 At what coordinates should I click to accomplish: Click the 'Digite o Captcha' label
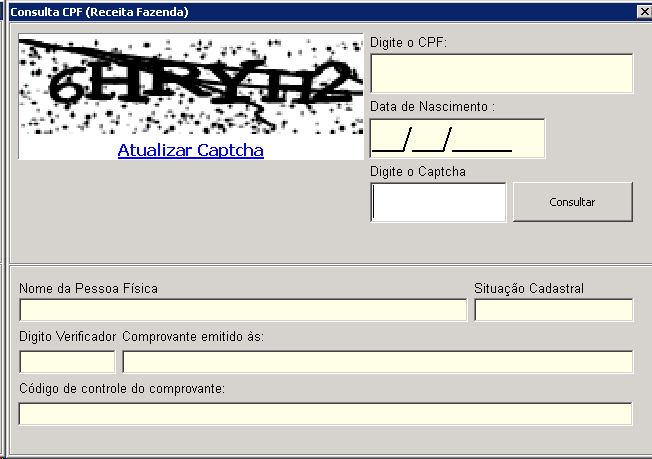click(418, 172)
